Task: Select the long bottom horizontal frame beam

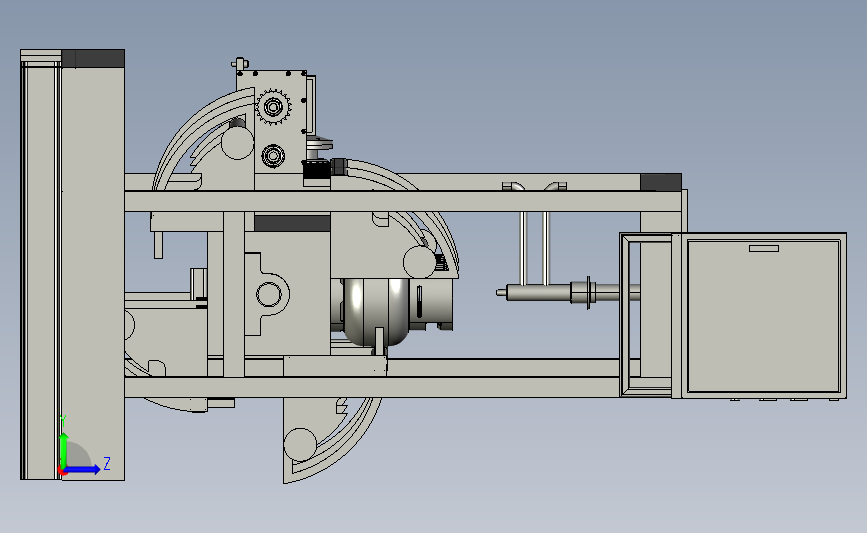Action: click(x=372, y=387)
